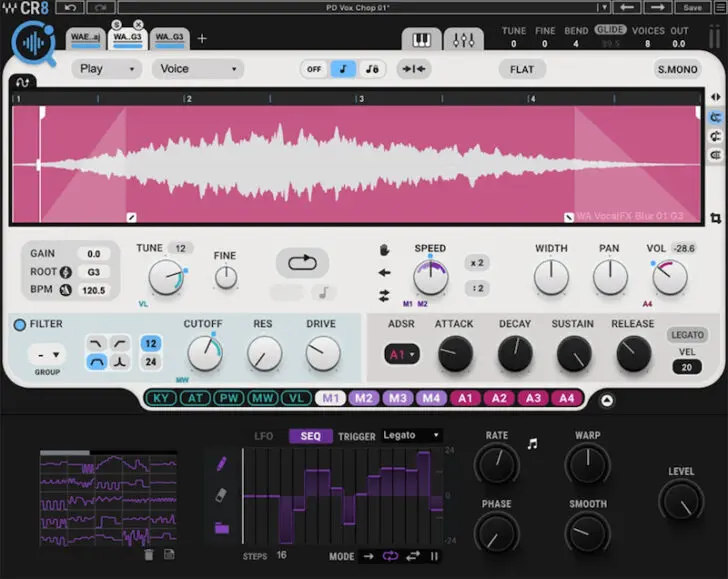Image resolution: width=728 pixels, height=579 pixels.
Task: Toggle the LEGATO button
Action: point(687,335)
